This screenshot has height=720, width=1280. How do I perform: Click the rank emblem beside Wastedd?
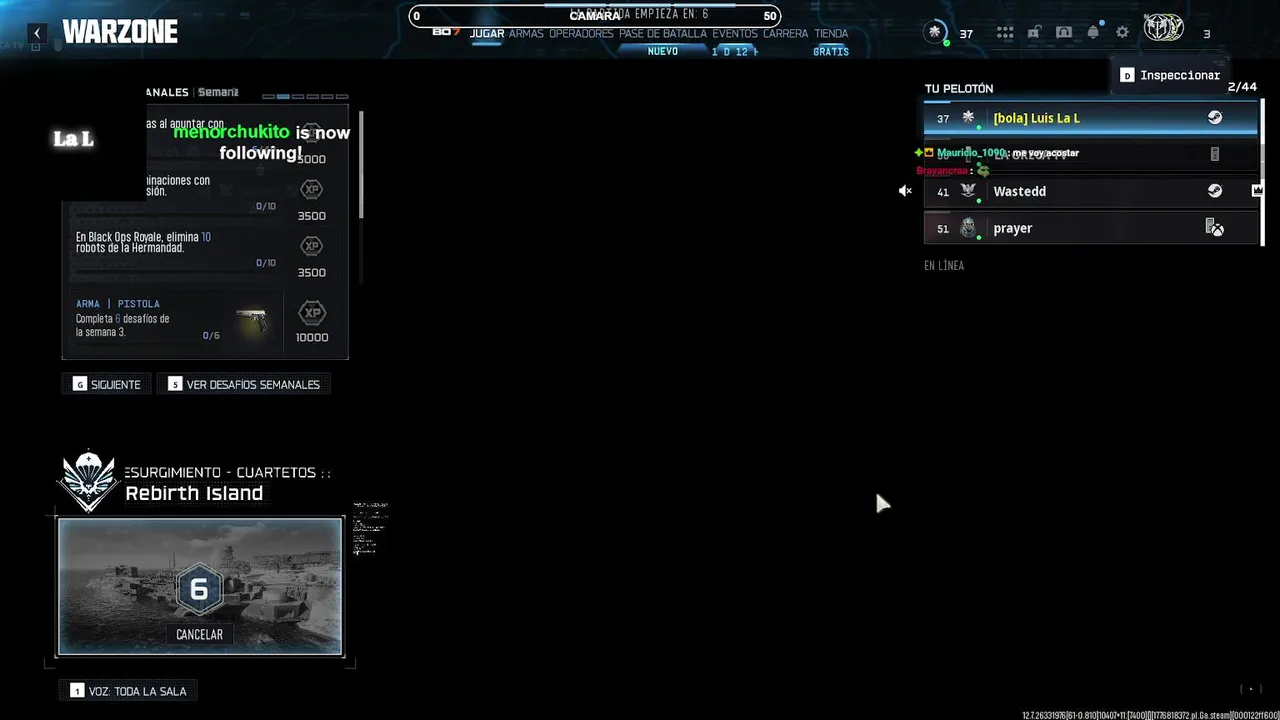tap(968, 191)
